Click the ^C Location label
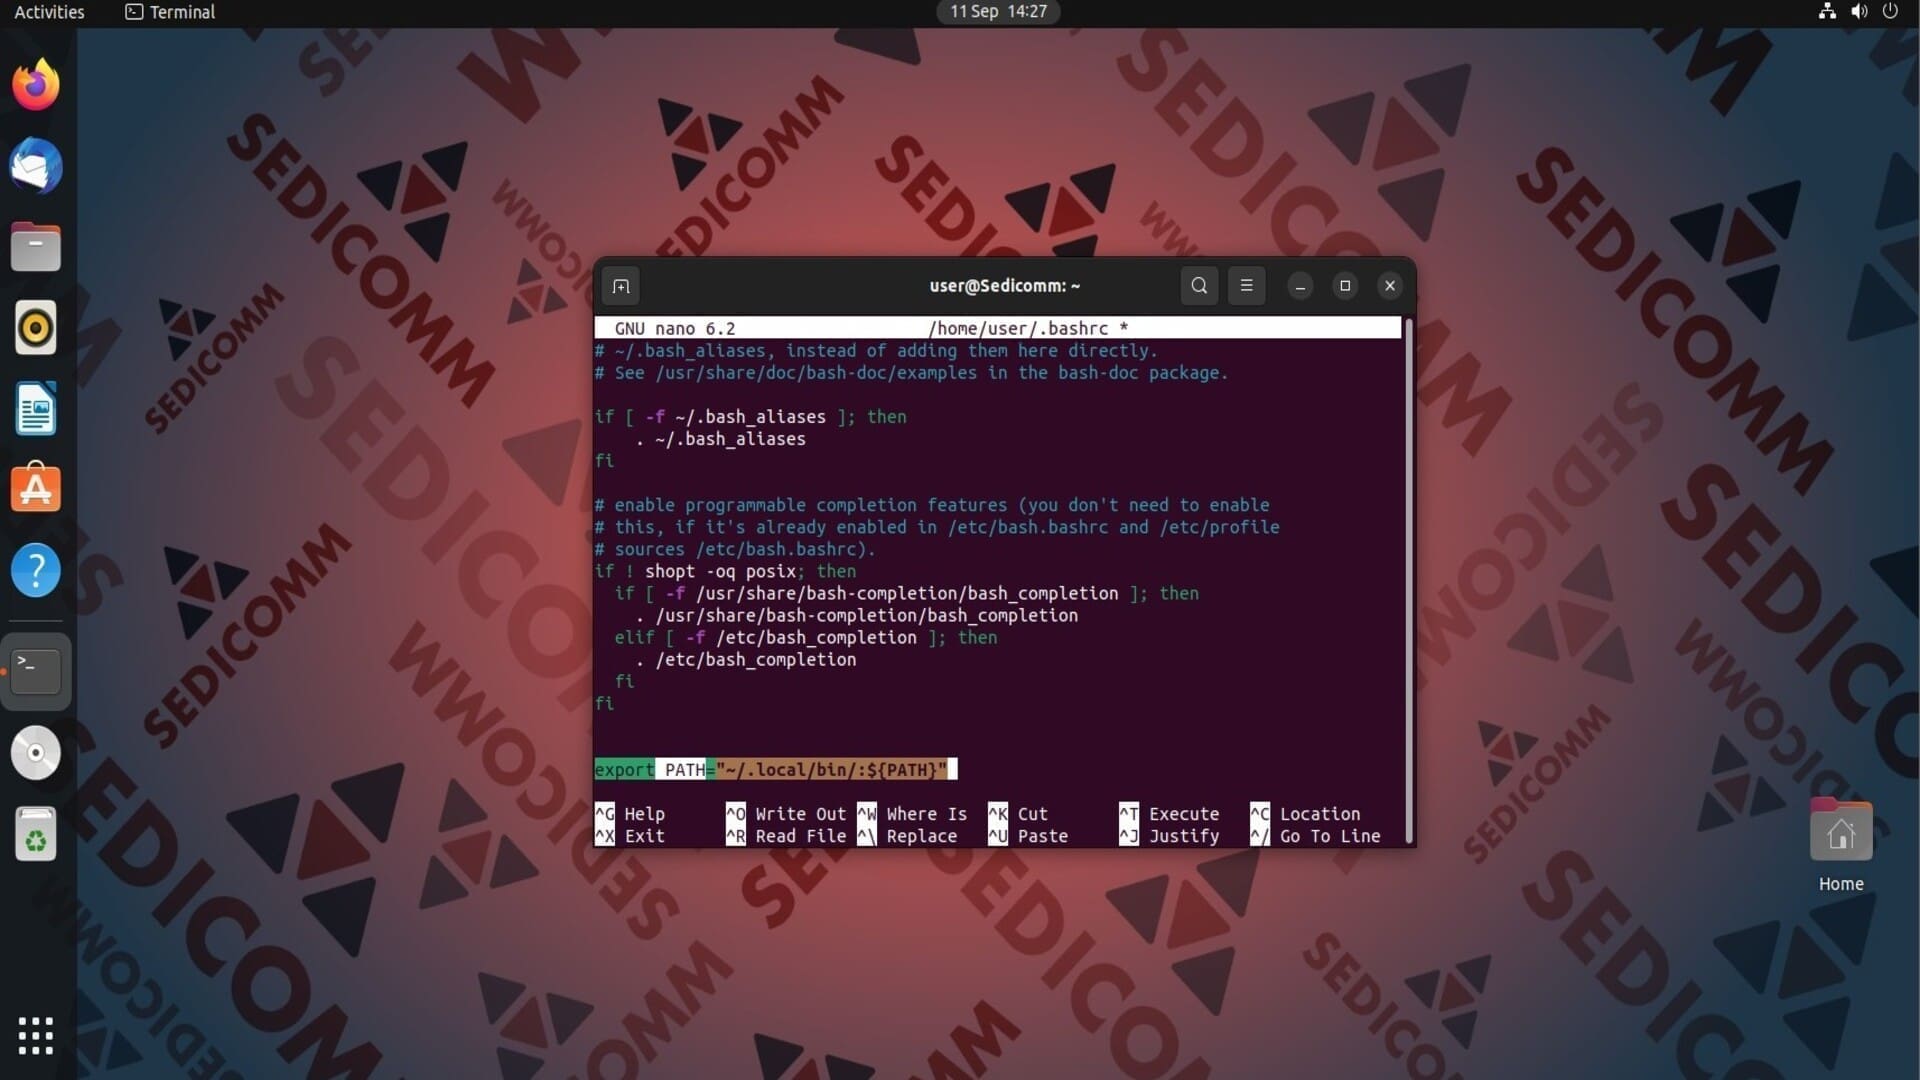 (x=1305, y=814)
